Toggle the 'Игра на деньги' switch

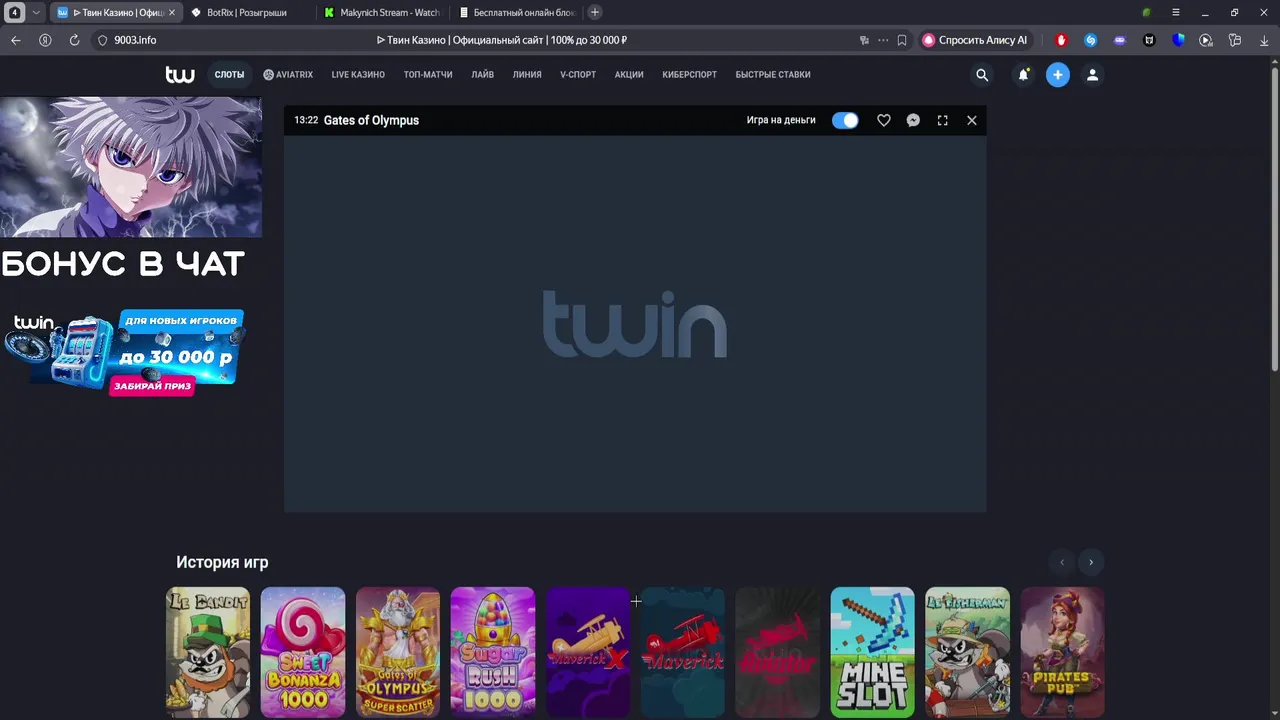pos(845,120)
